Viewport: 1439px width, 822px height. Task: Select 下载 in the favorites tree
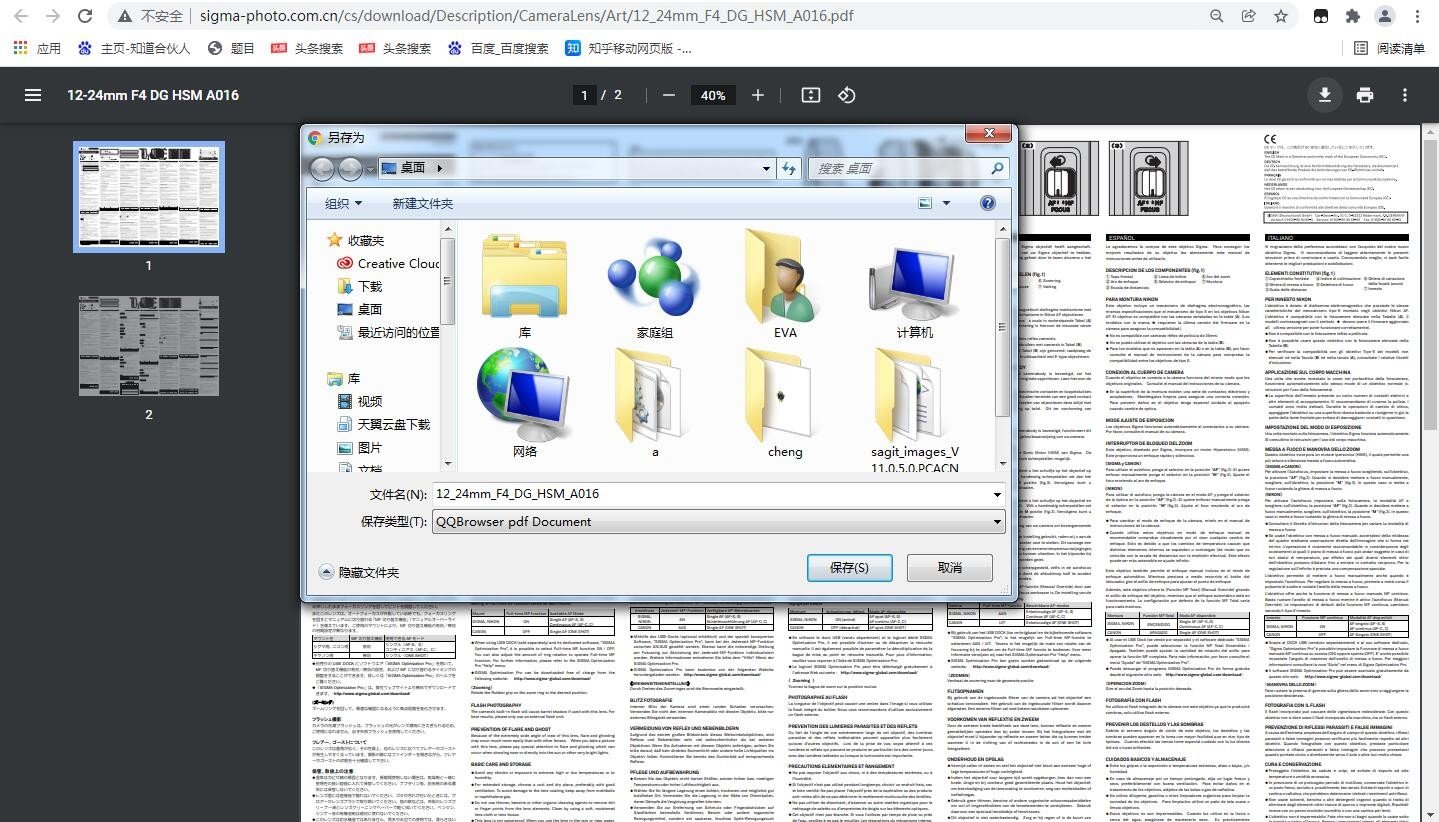coord(370,286)
